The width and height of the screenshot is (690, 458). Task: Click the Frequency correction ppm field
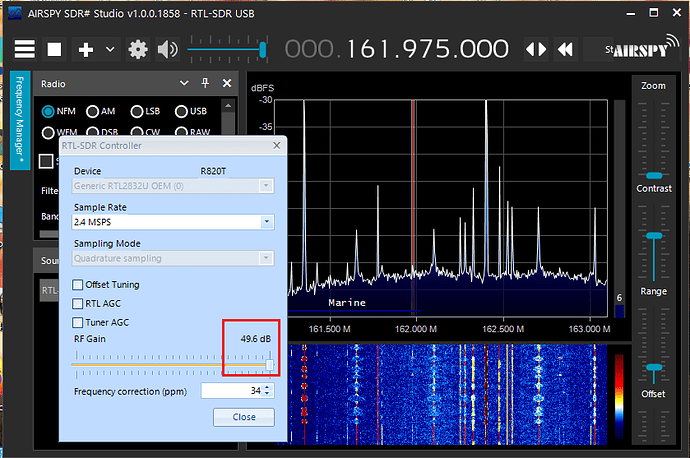coord(232,391)
